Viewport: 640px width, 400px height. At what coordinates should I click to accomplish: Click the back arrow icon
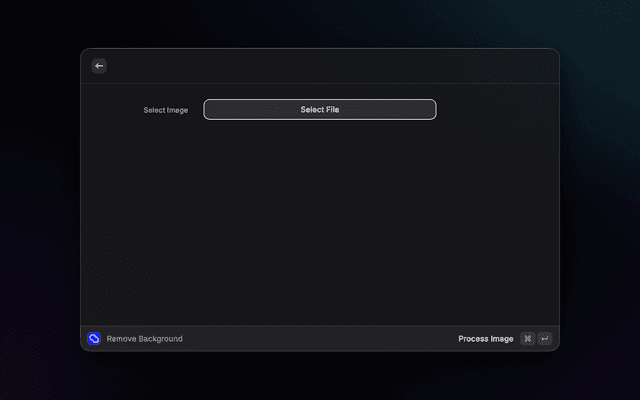[99, 66]
